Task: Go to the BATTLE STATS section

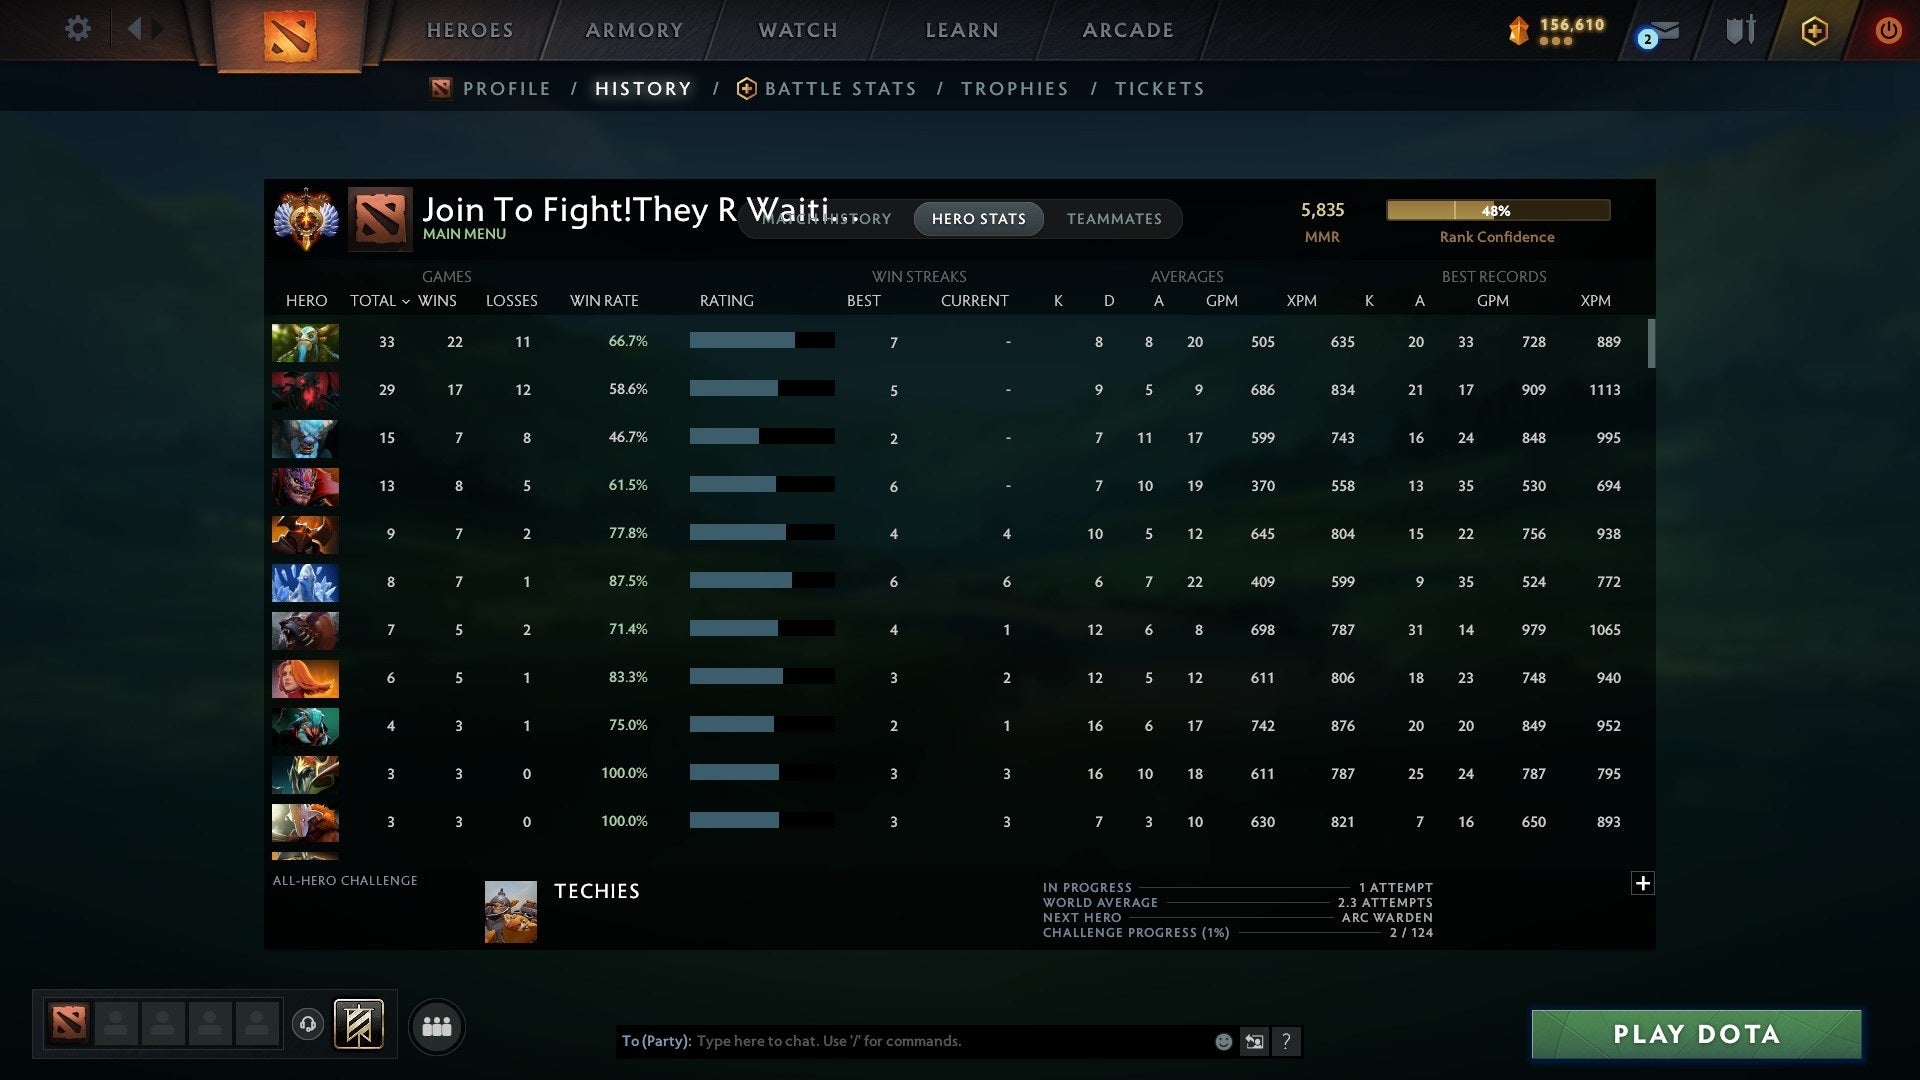Action: [840, 88]
